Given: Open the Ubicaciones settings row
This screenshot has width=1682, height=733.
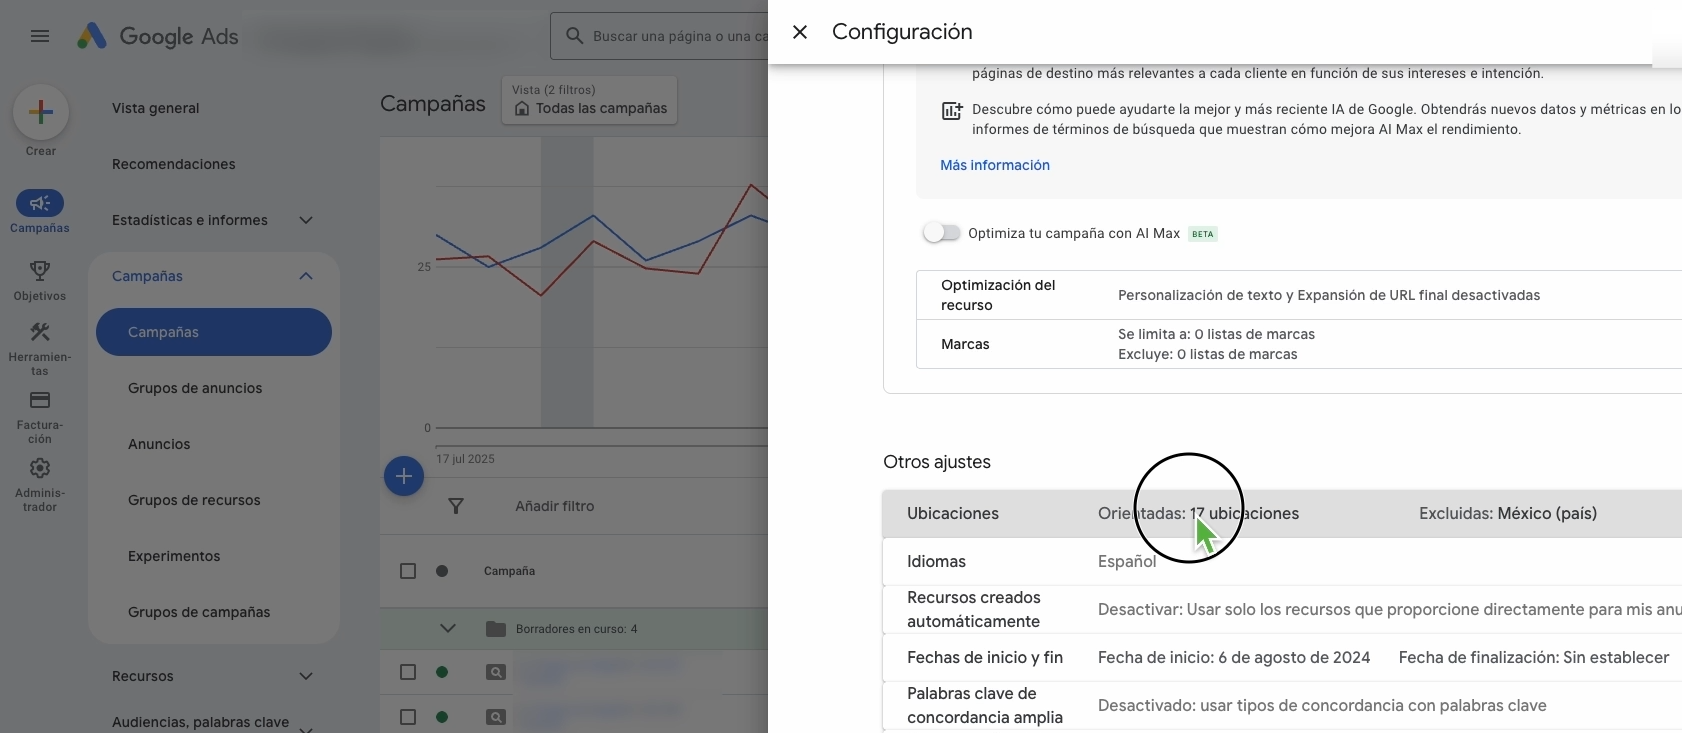Looking at the screenshot, I should 1282,514.
